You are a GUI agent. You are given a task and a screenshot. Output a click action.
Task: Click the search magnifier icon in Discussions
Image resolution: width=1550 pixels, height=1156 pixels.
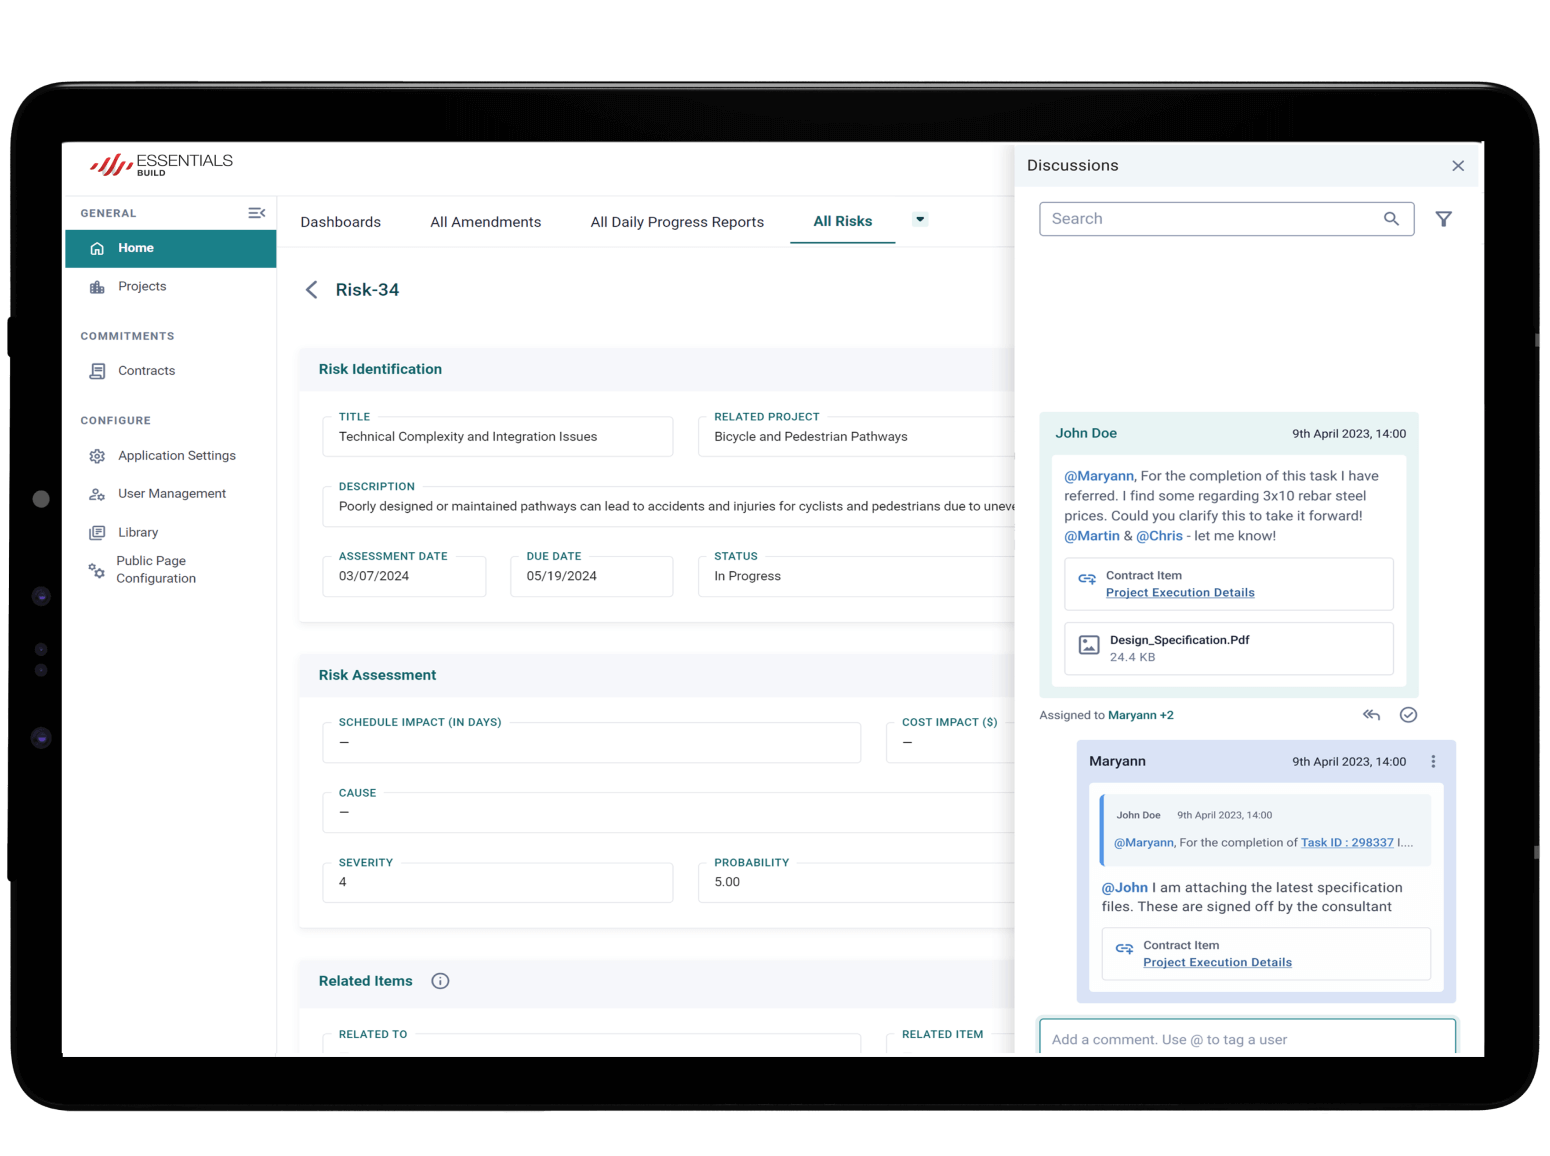point(1391,219)
